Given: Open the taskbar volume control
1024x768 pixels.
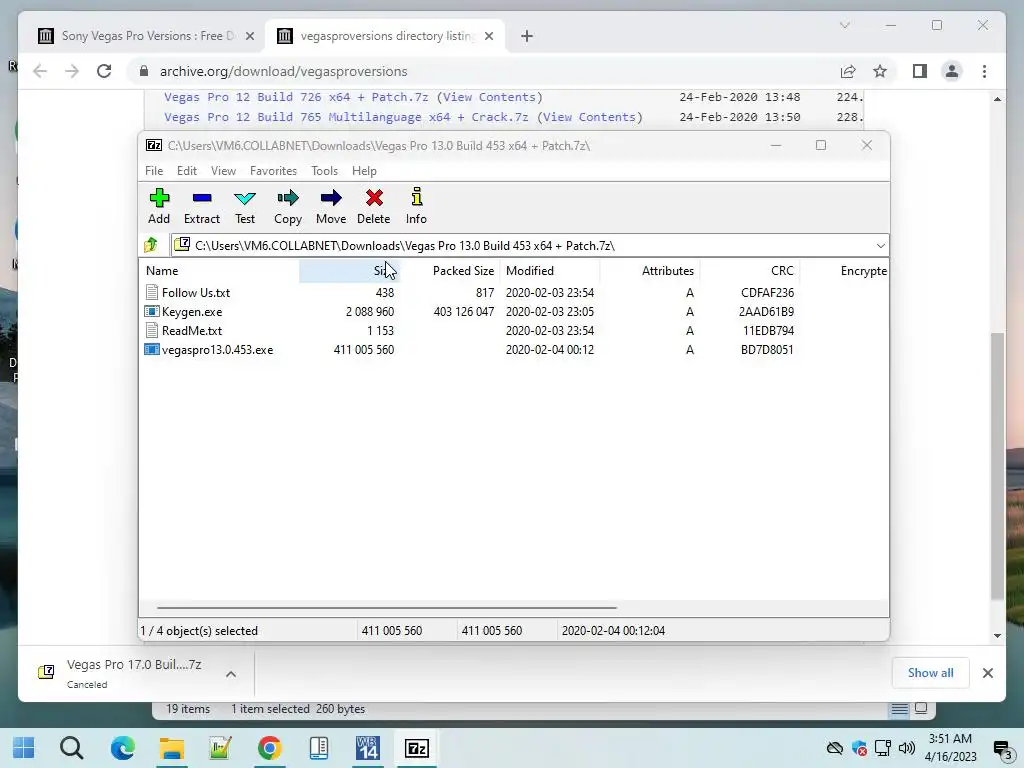Looking at the screenshot, I should (906, 748).
